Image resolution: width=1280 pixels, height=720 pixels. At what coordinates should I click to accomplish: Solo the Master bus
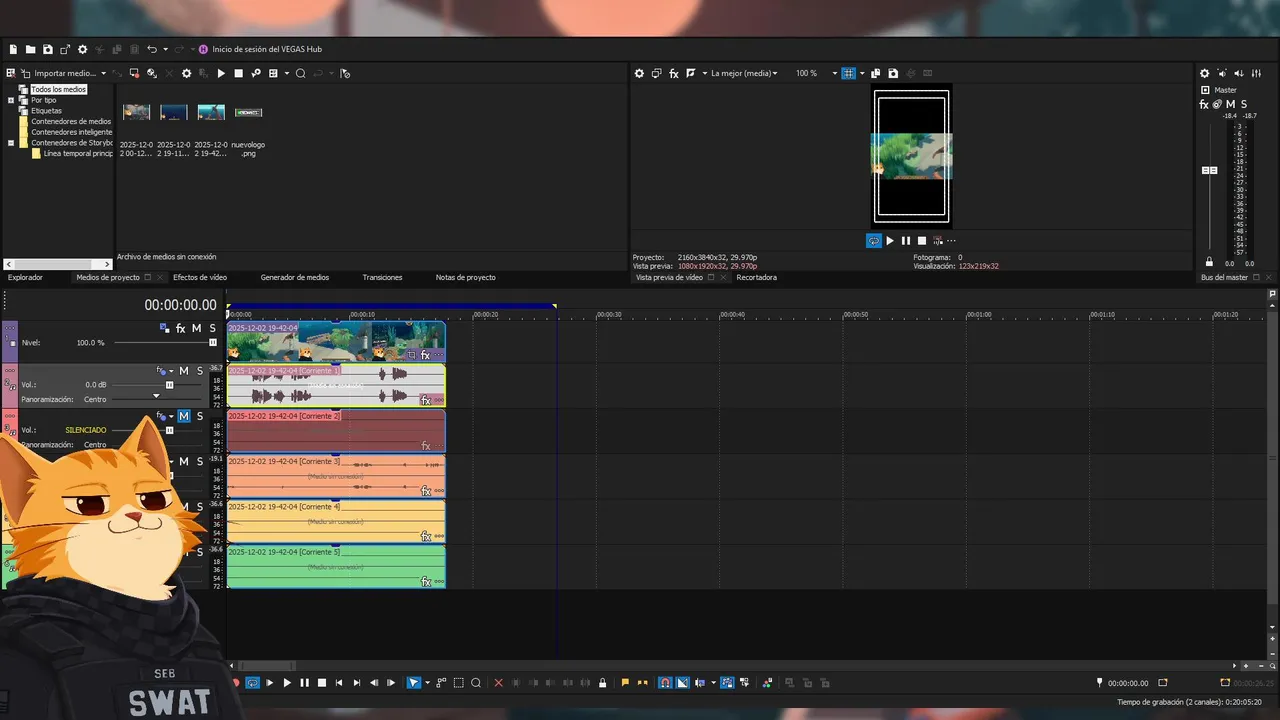pyautogui.click(x=1244, y=104)
